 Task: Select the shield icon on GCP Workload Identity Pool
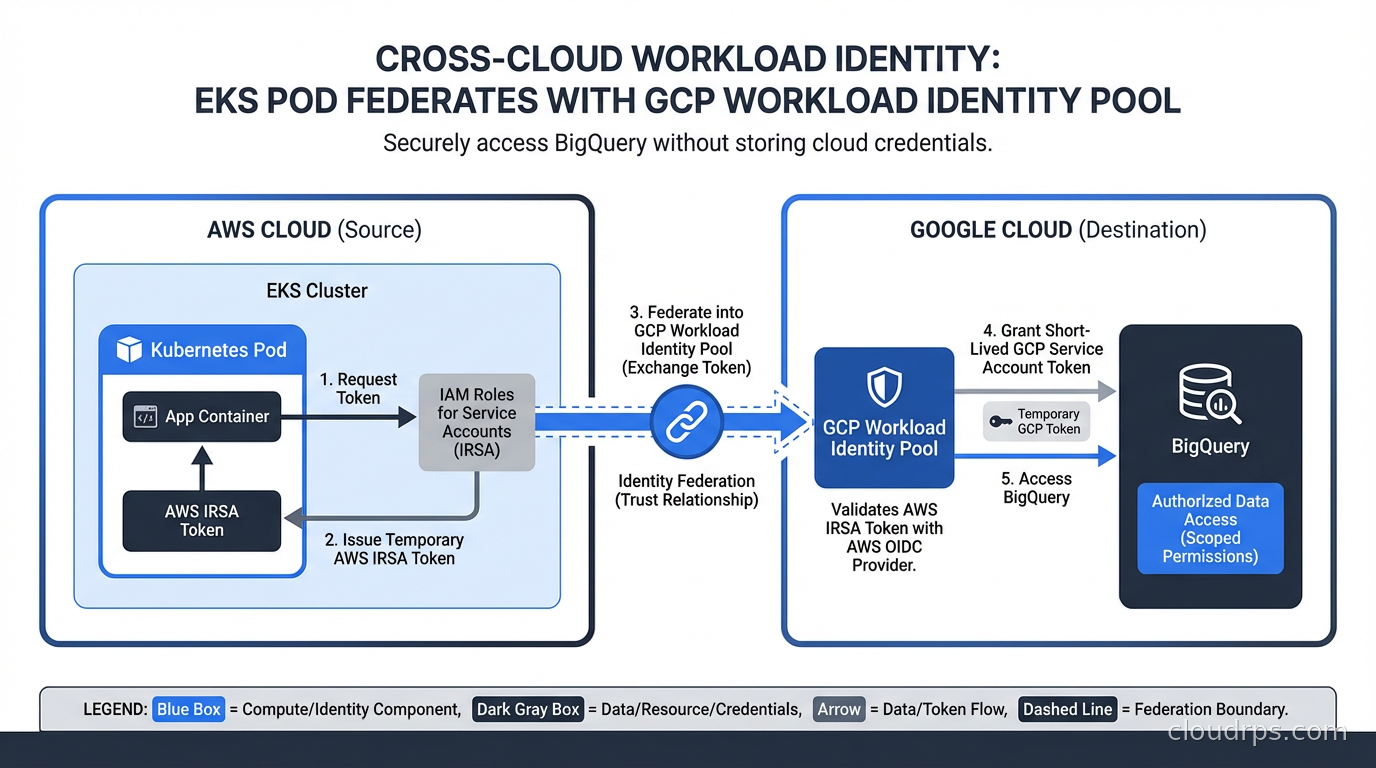coord(884,389)
